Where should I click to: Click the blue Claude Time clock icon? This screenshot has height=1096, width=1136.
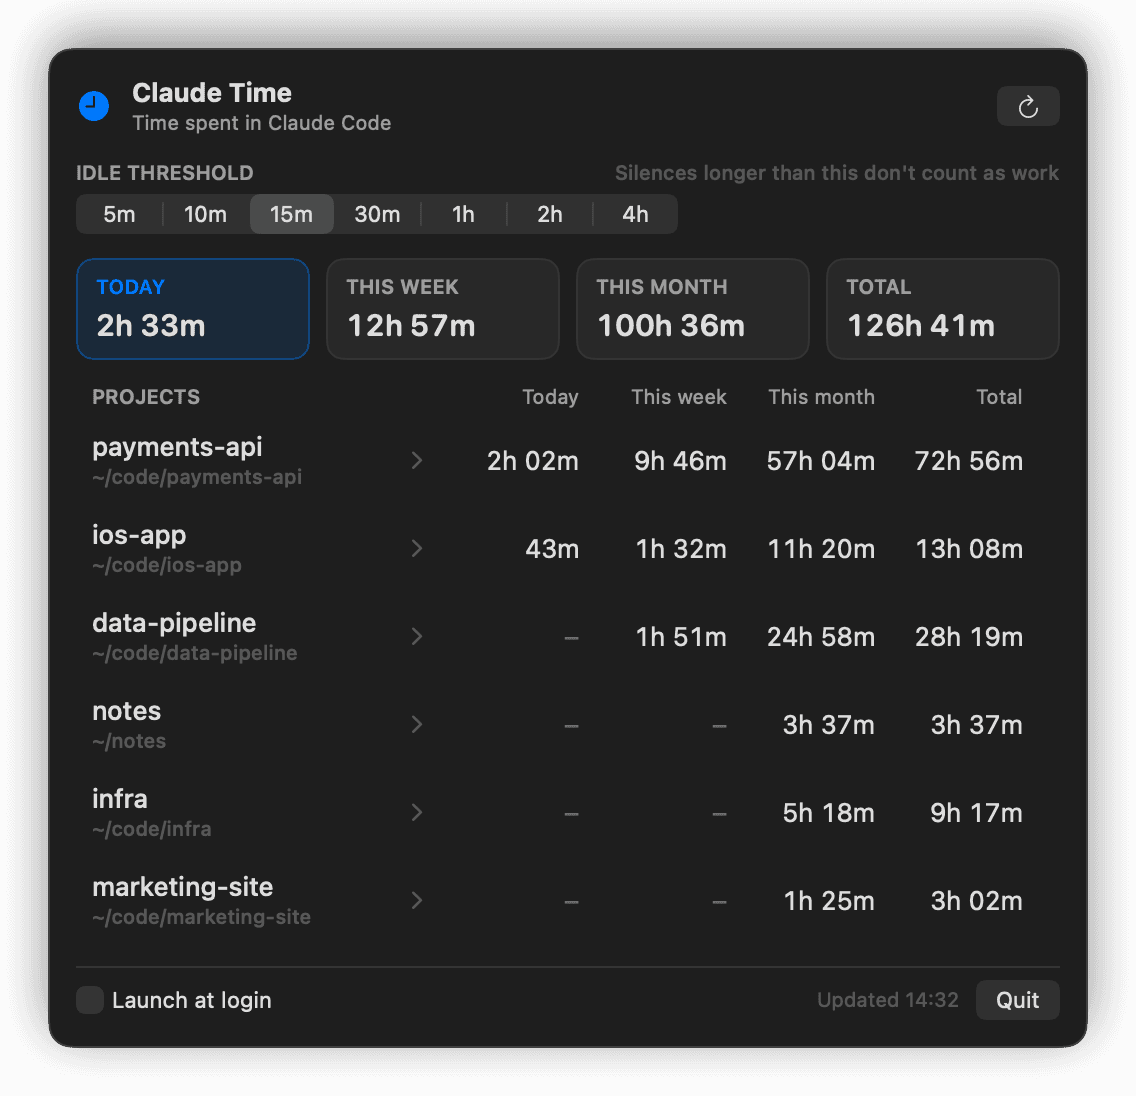tap(94, 106)
